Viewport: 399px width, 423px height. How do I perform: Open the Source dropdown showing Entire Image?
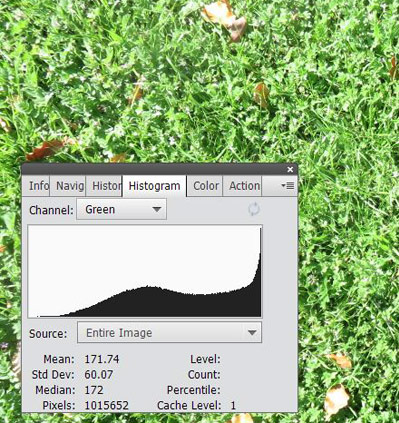169,332
